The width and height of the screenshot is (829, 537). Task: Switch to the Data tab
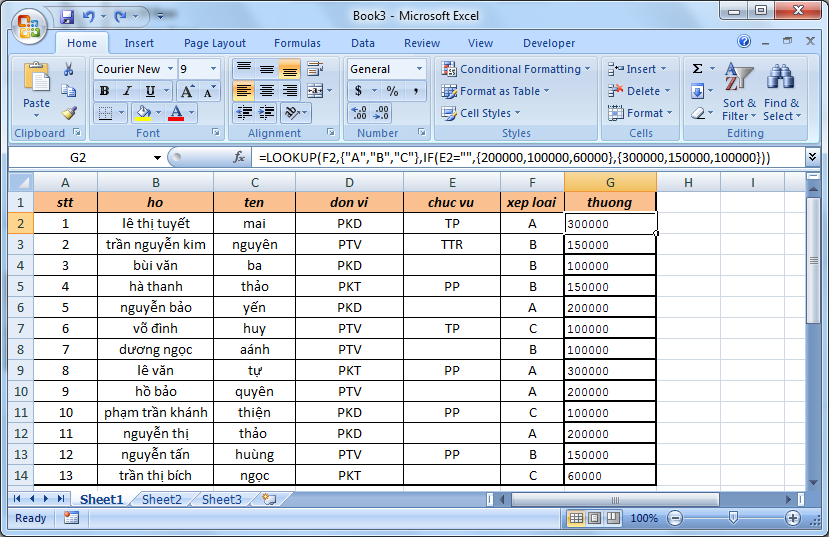[363, 43]
